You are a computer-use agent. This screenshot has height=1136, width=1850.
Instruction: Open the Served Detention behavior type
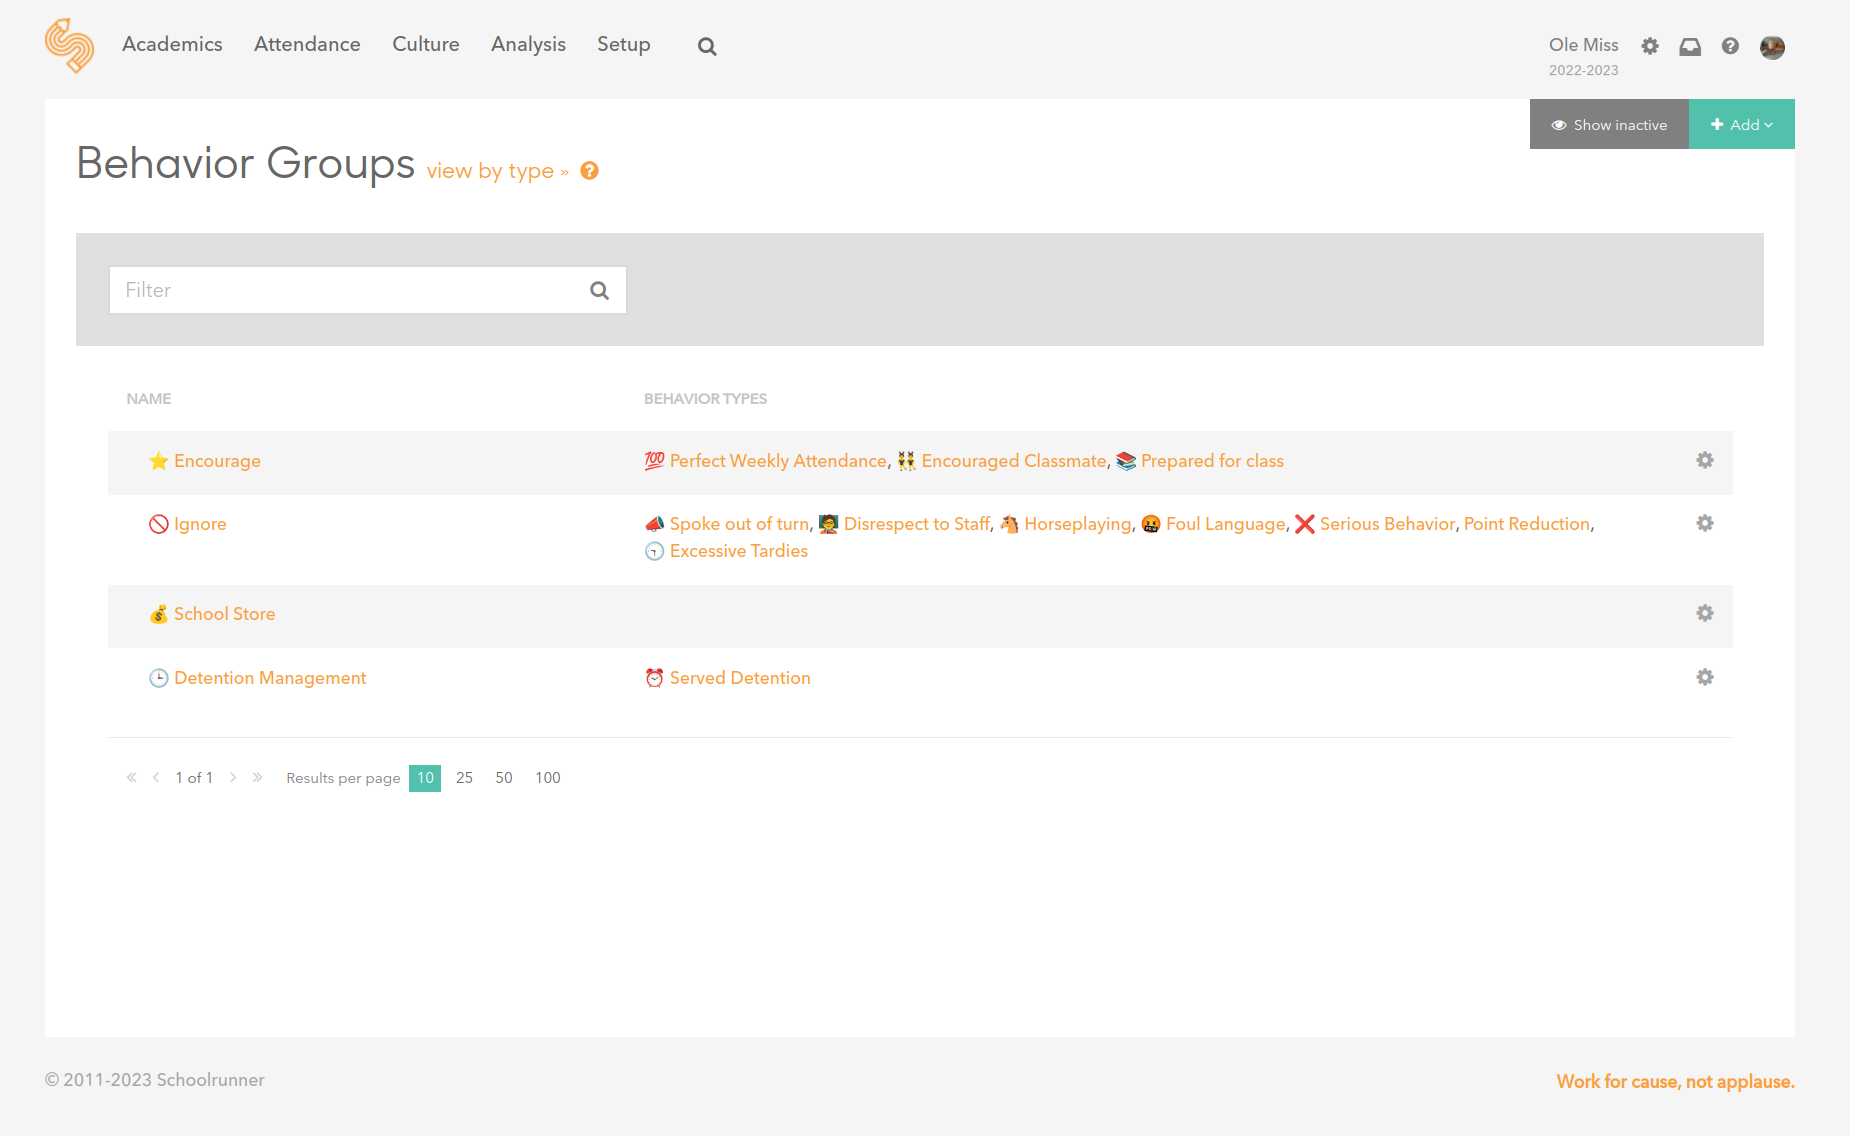(x=739, y=678)
